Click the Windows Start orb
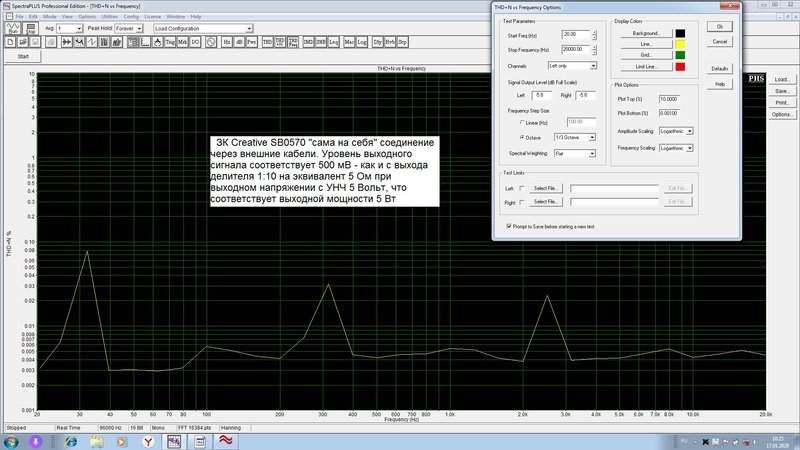Screen dimensions: 800x450 pyautogui.click(x=11, y=441)
